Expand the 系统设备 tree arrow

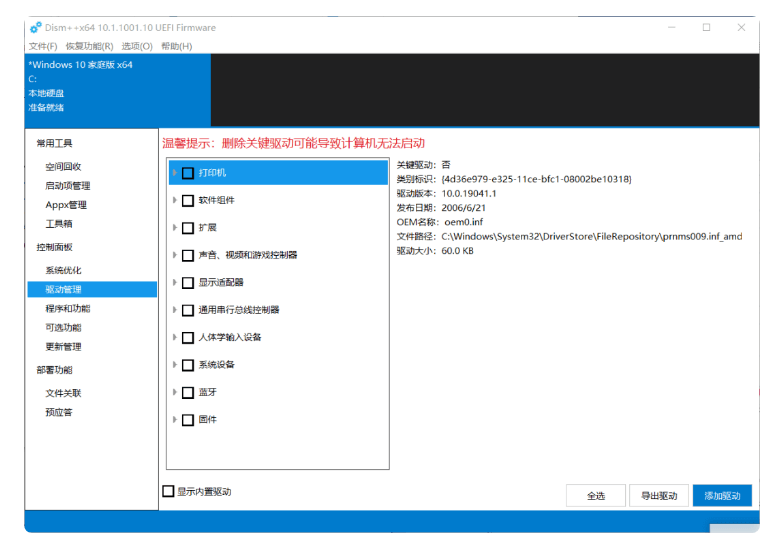click(176, 365)
